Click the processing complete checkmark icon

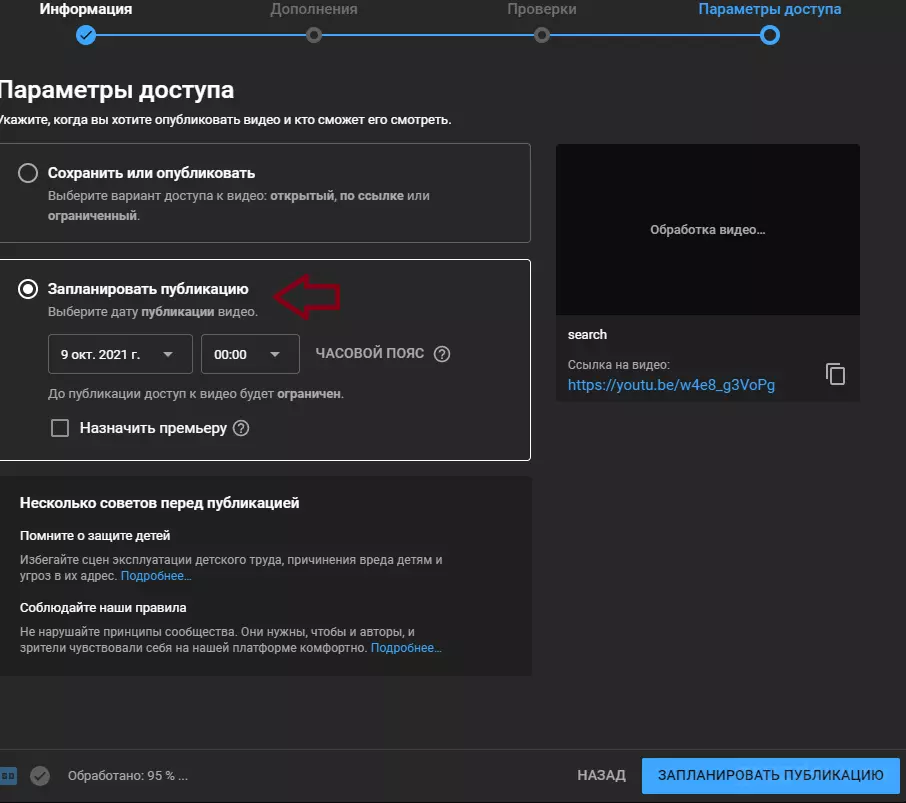pos(40,776)
